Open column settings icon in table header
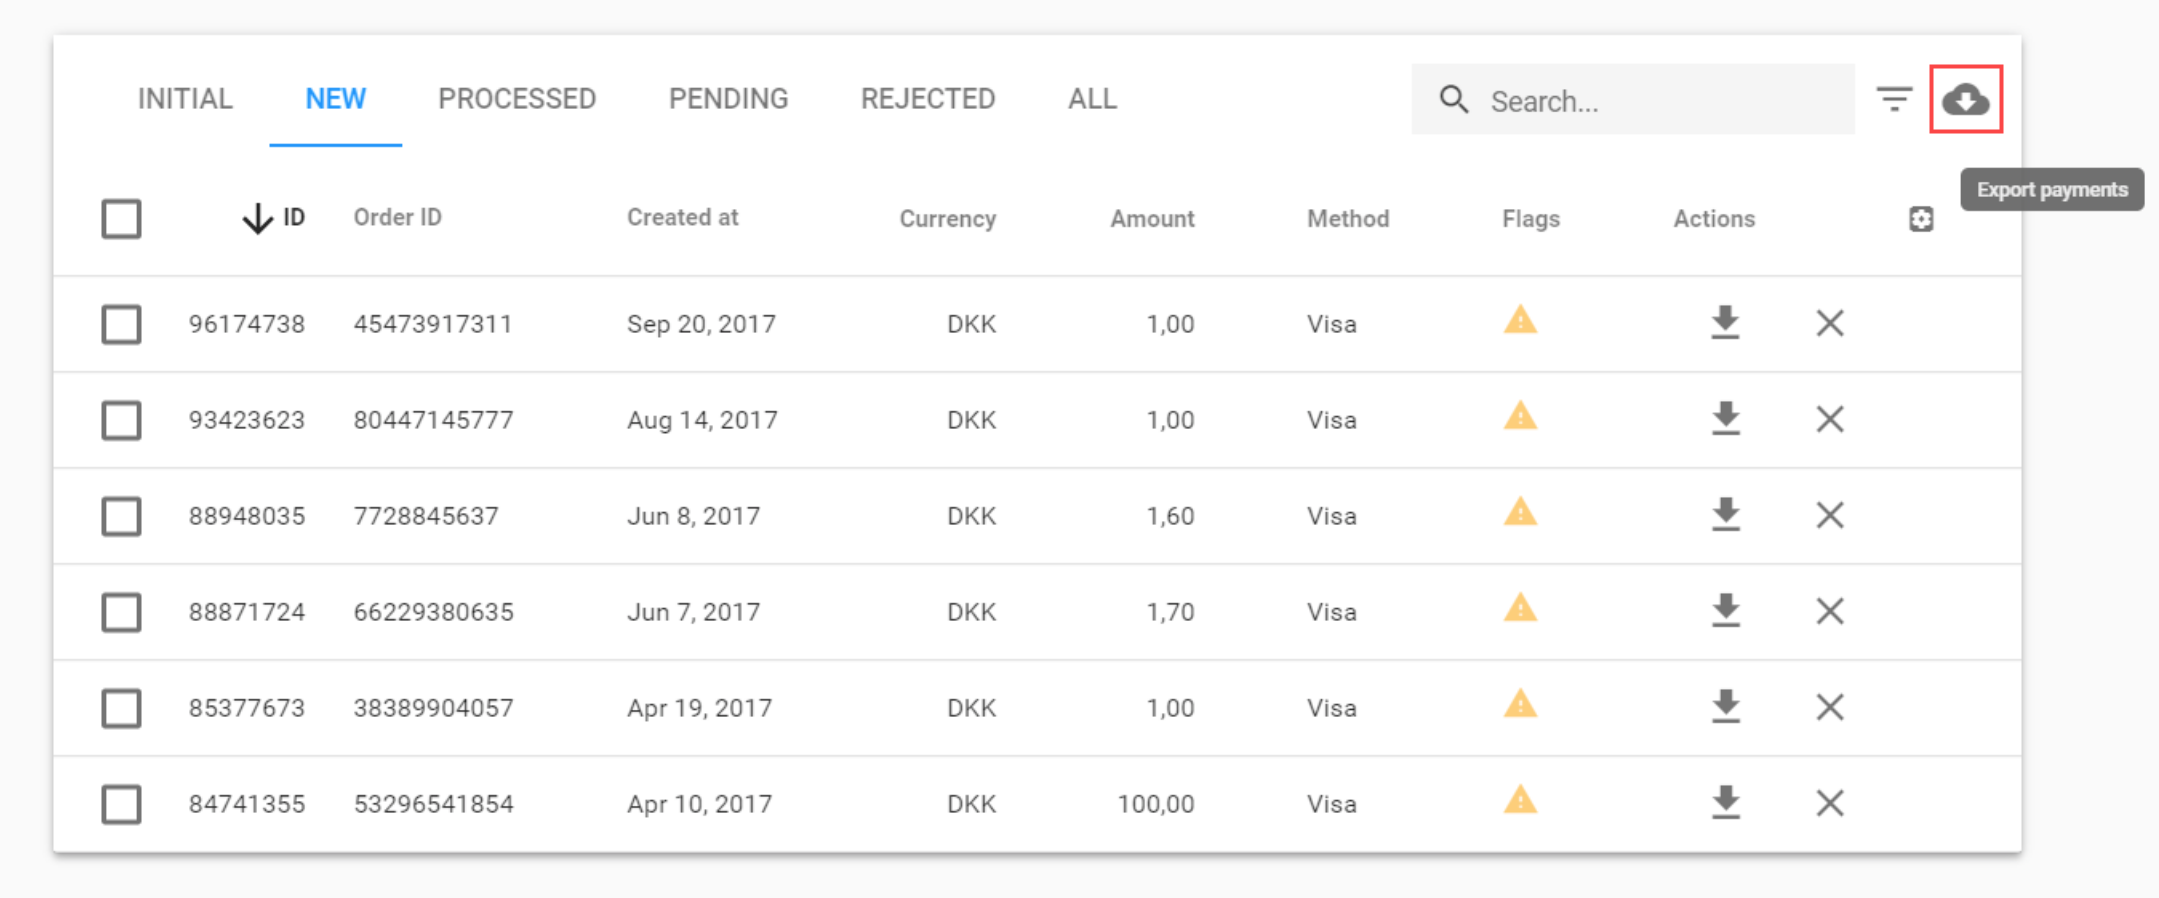Image resolution: width=2159 pixels, height=898 pixels. click(1920, 219)
